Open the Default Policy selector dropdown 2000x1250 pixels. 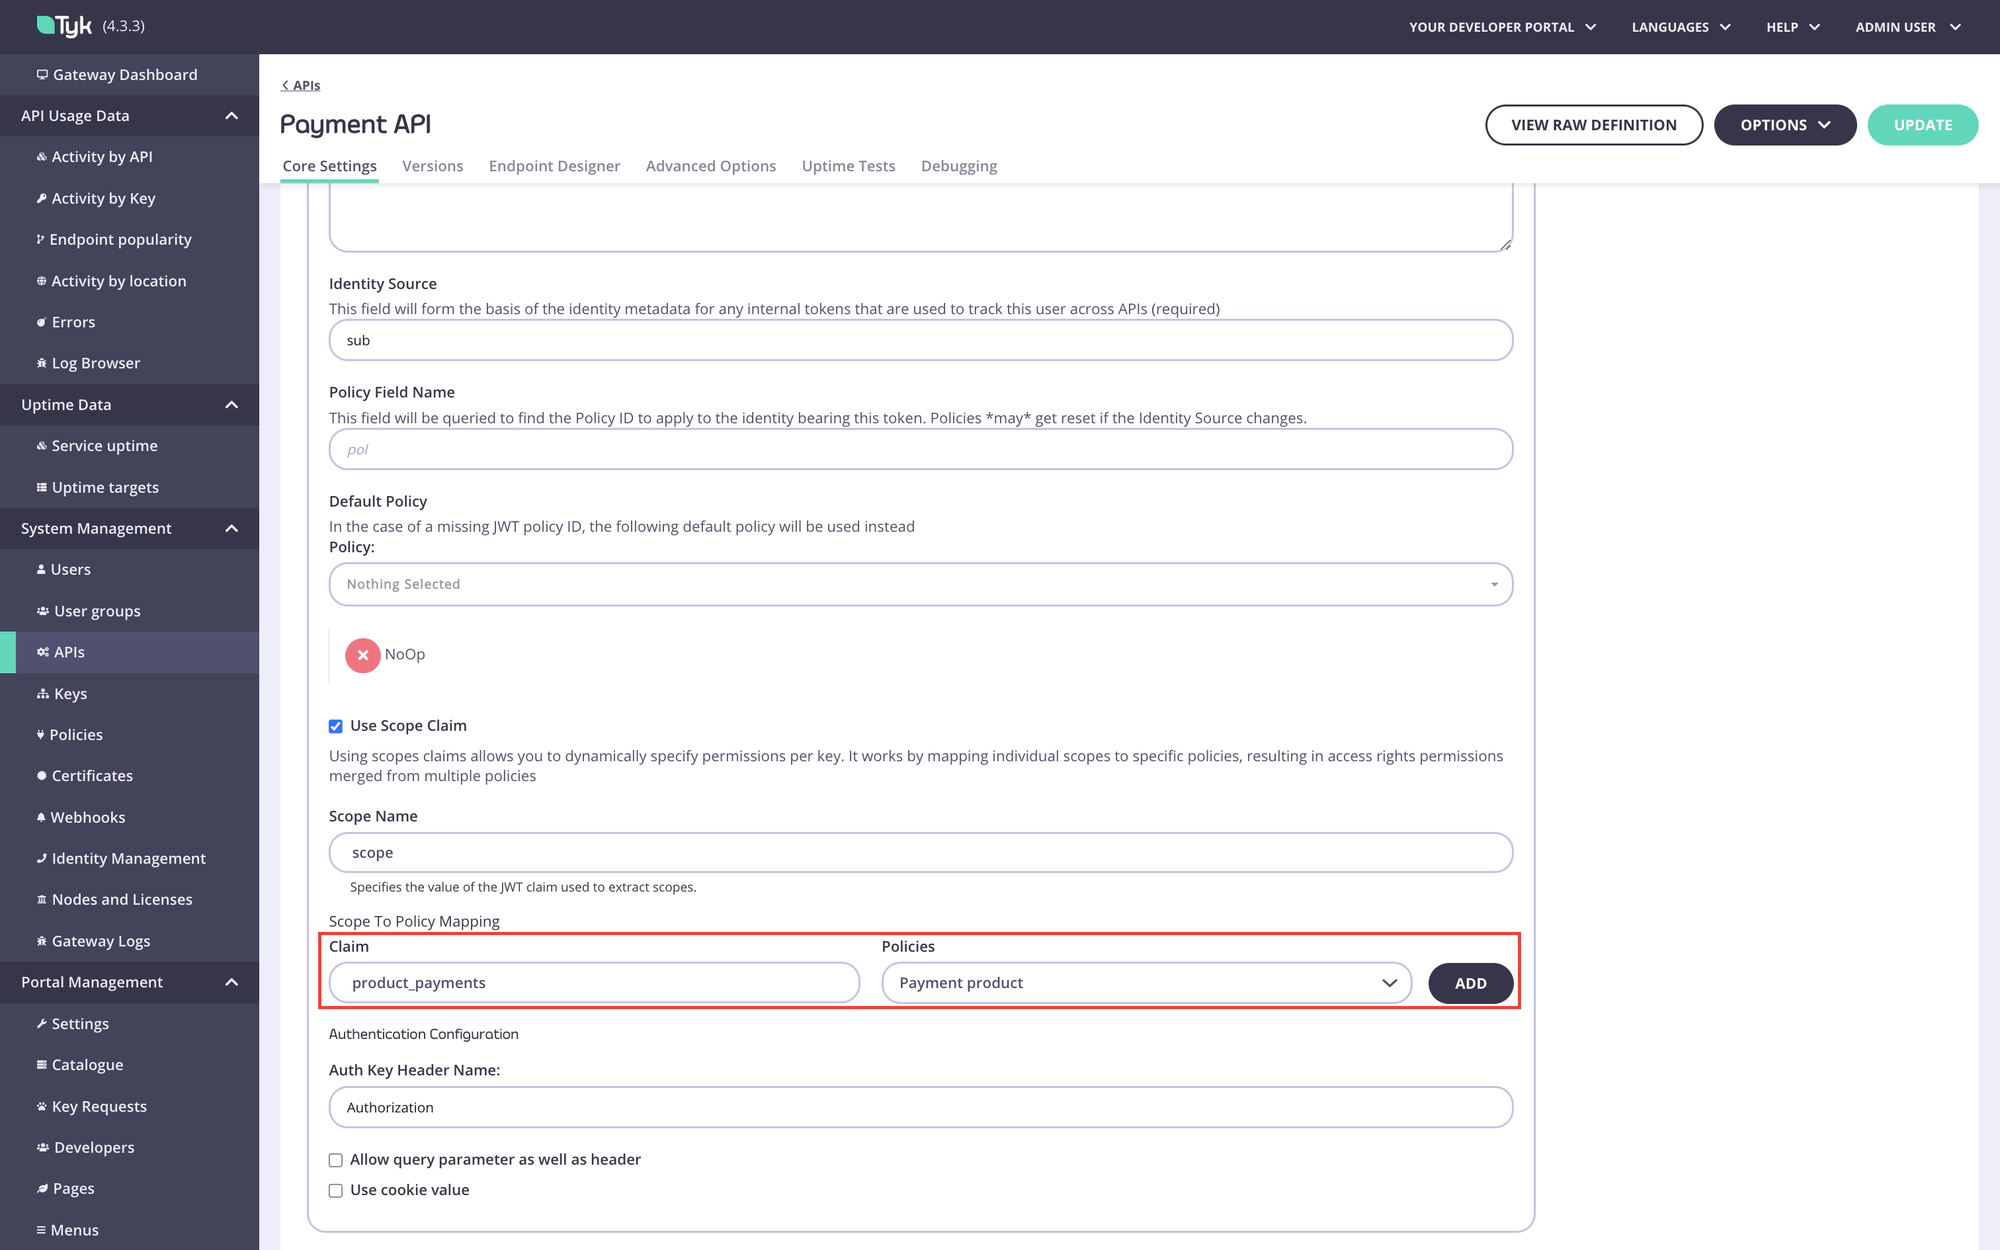[x=920, y=583]
